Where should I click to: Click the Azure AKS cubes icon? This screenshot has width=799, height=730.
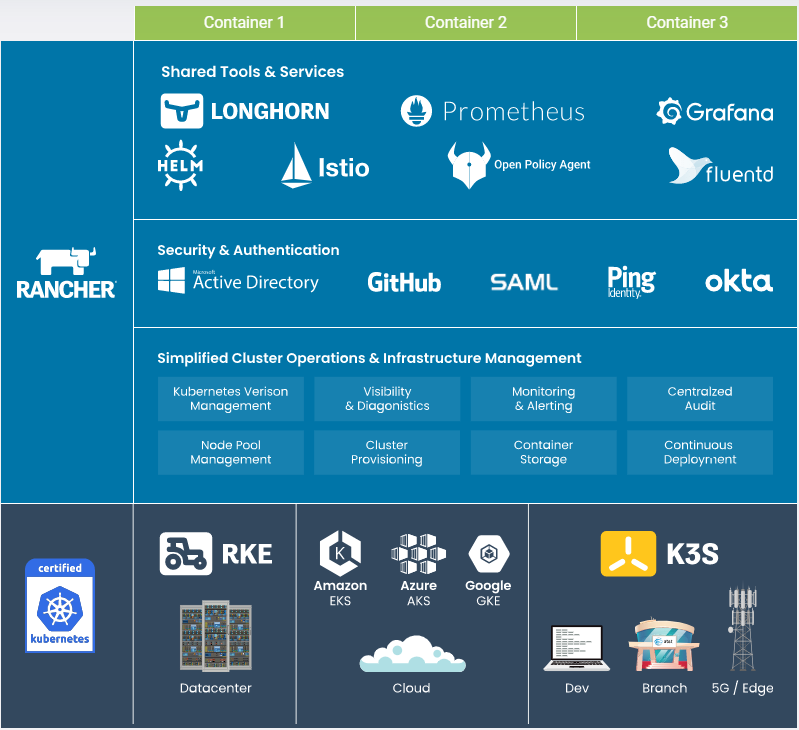click(418, 554)
